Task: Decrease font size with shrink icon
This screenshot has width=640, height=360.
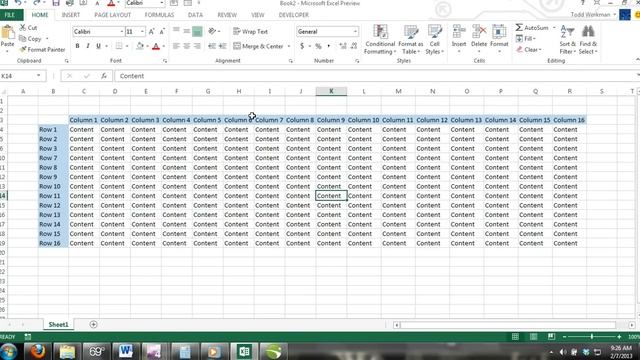Action: (162, 31)
